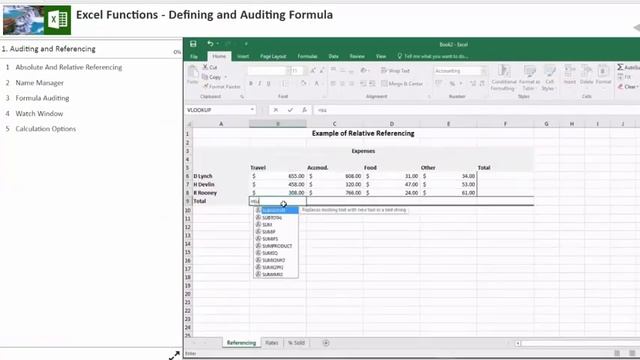
Task: Cancel the formula entry with the X
Action: click(x=276, y=110)
